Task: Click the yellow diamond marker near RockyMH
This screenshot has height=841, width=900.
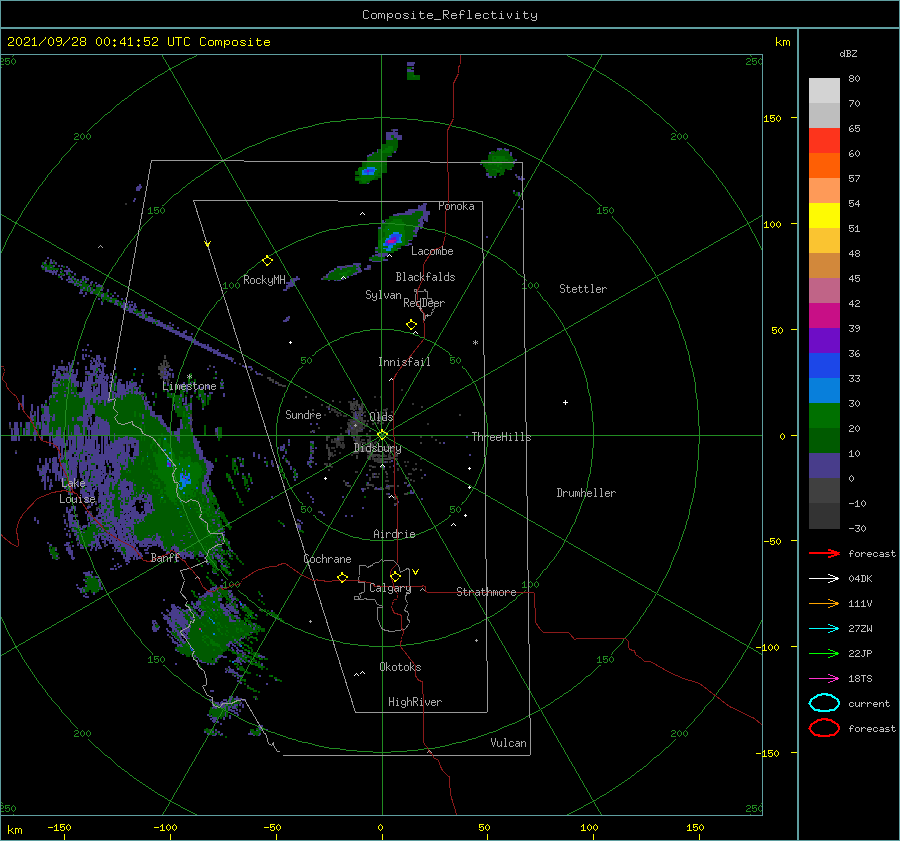Action: click(x=267, y=261)
